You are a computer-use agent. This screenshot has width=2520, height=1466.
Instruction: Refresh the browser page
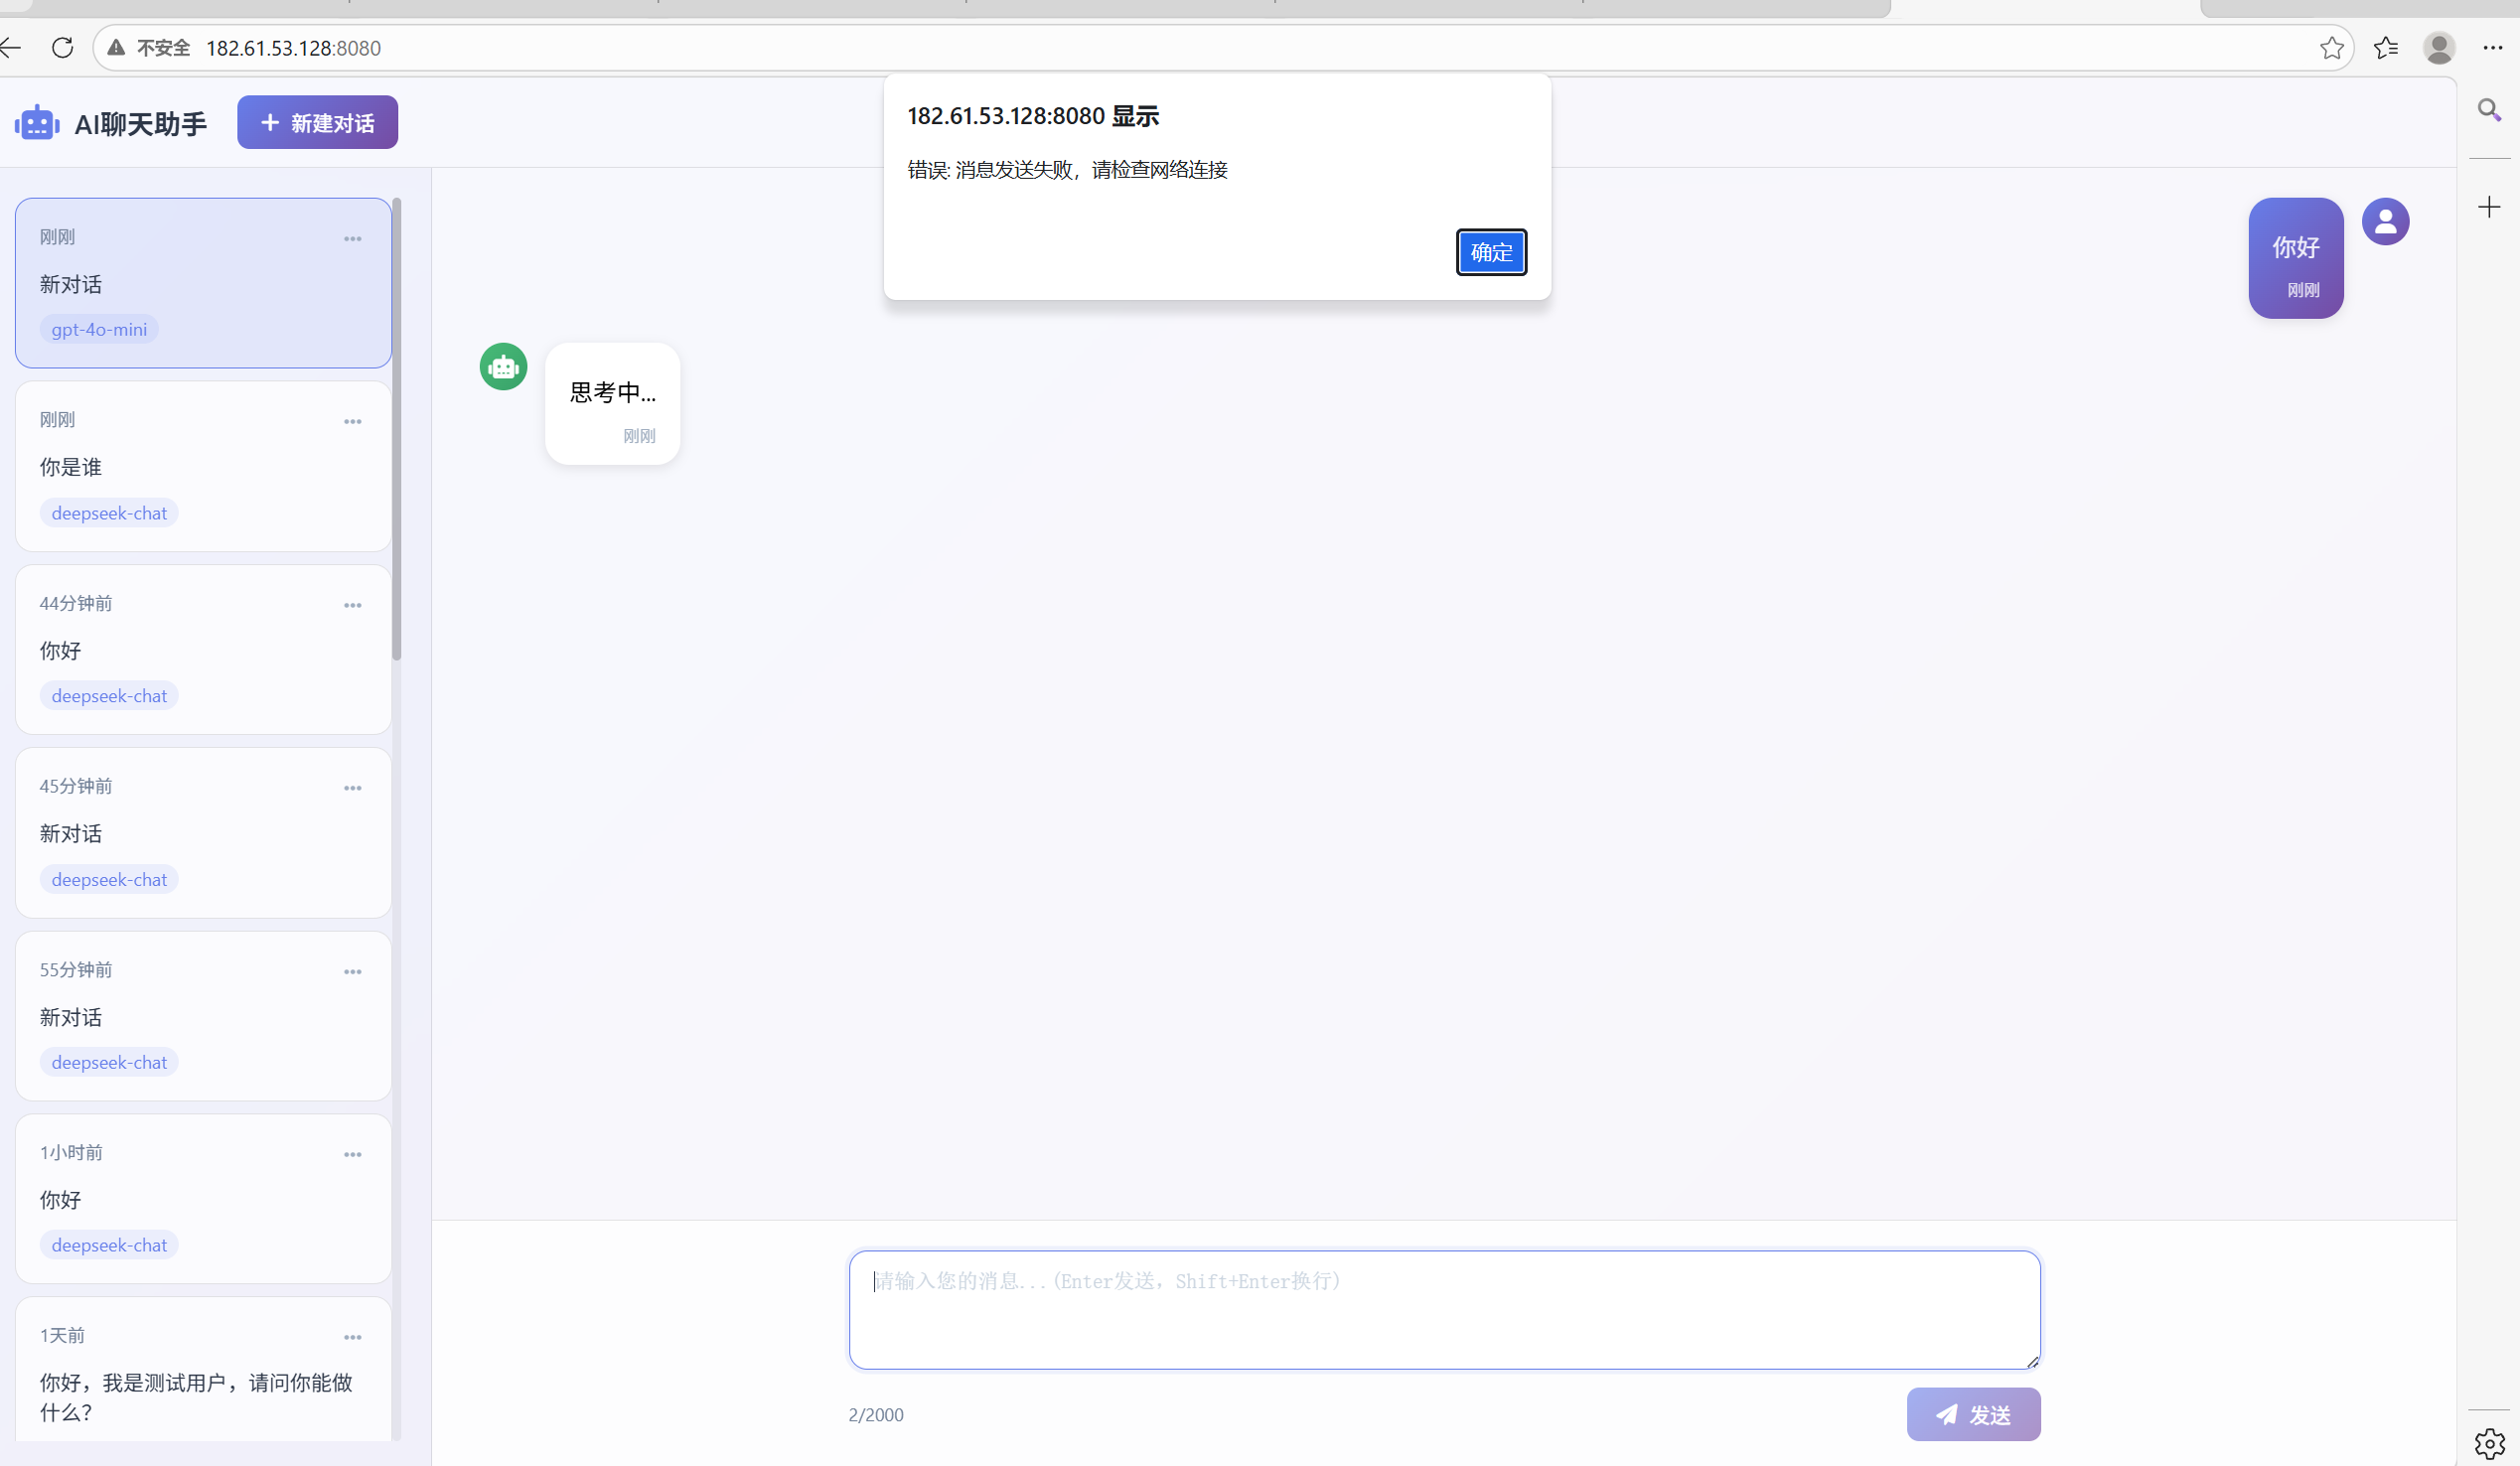tap(62, 48)
